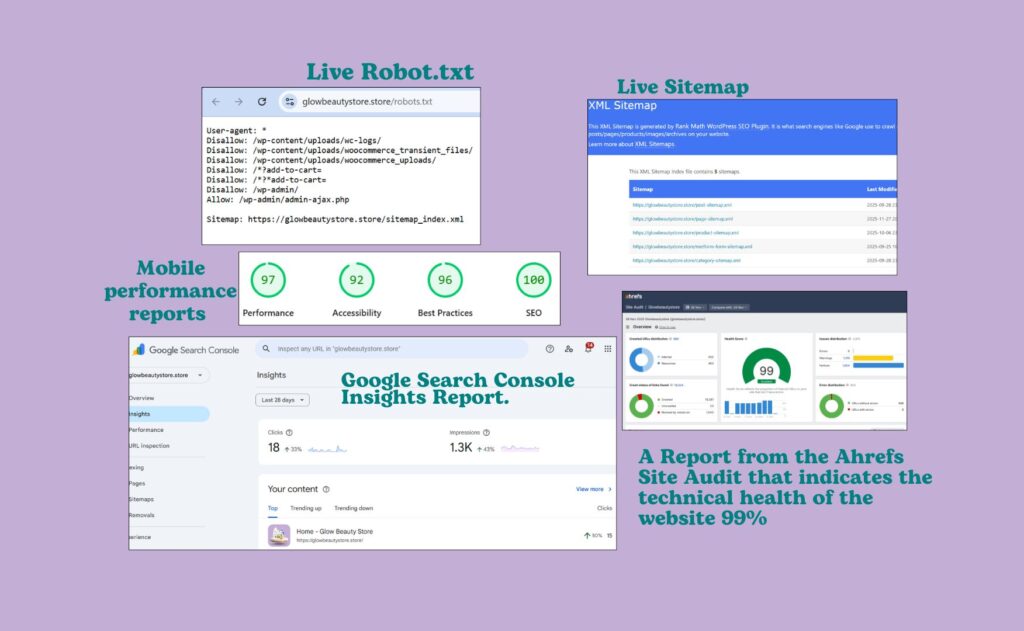Screen dimensions: 1024x631
Task: Click the Ahrefs Overview tab
Action: (x=642, y=327)
